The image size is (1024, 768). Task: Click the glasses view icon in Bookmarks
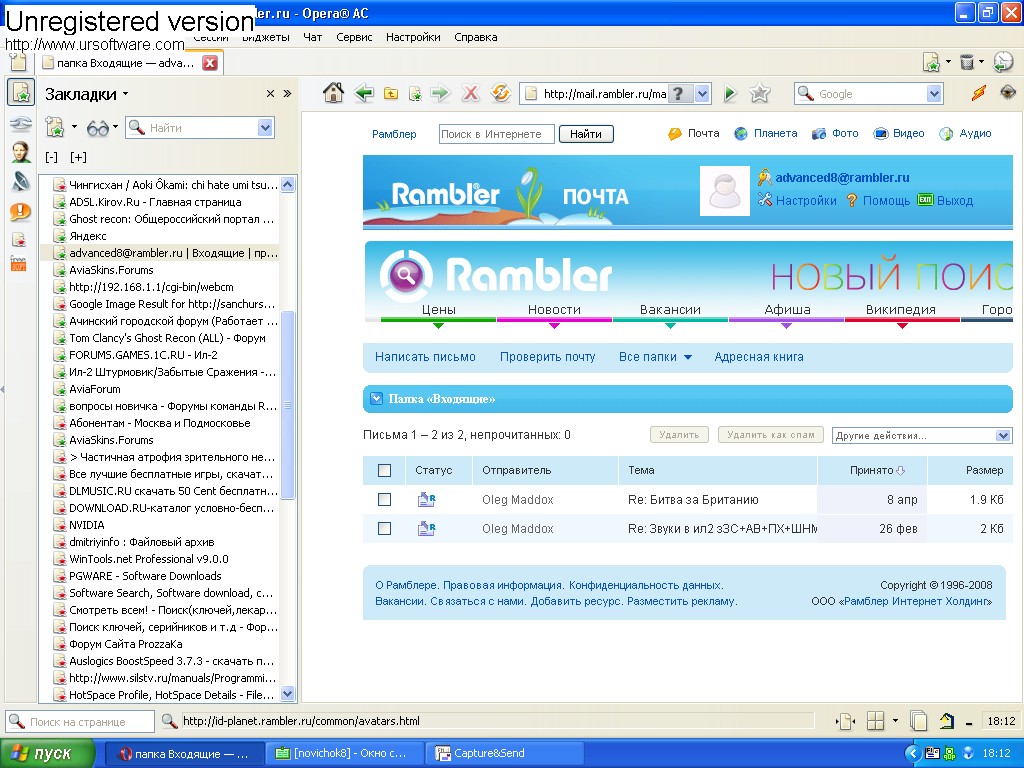(98, 128)
